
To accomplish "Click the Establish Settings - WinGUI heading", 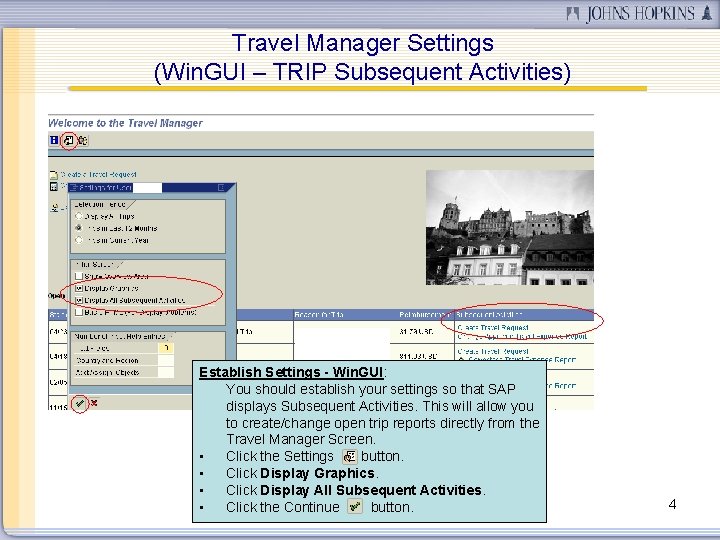I will coord(291,372).
